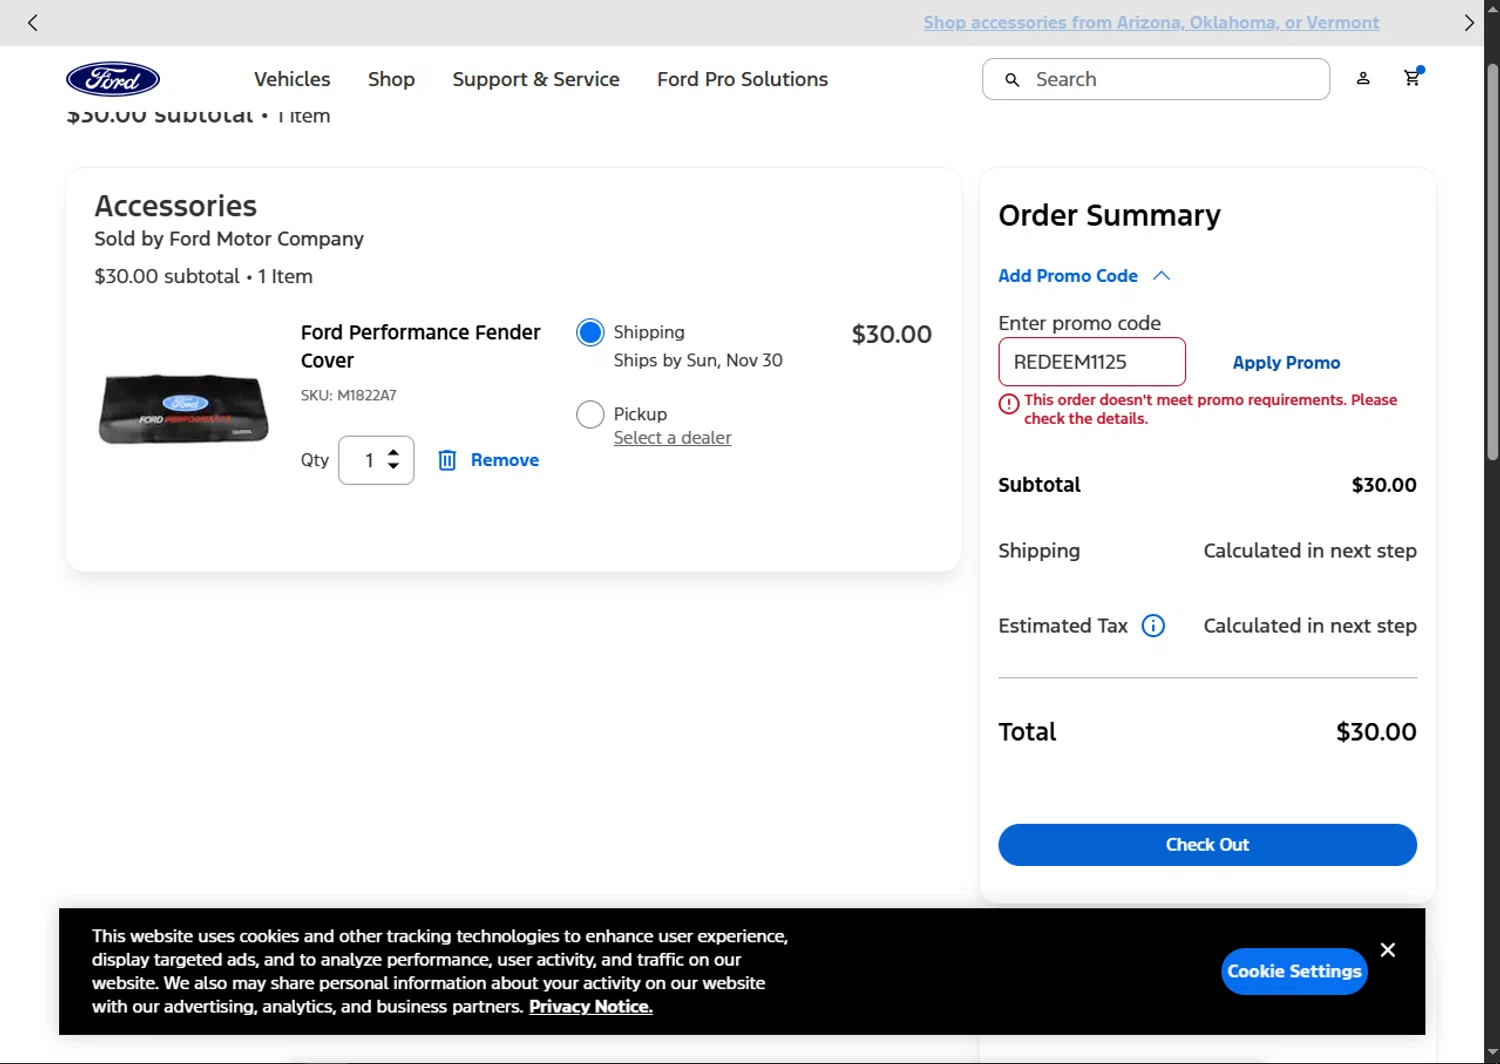Increase quantity with the stepper up arrow

(394, 452)
